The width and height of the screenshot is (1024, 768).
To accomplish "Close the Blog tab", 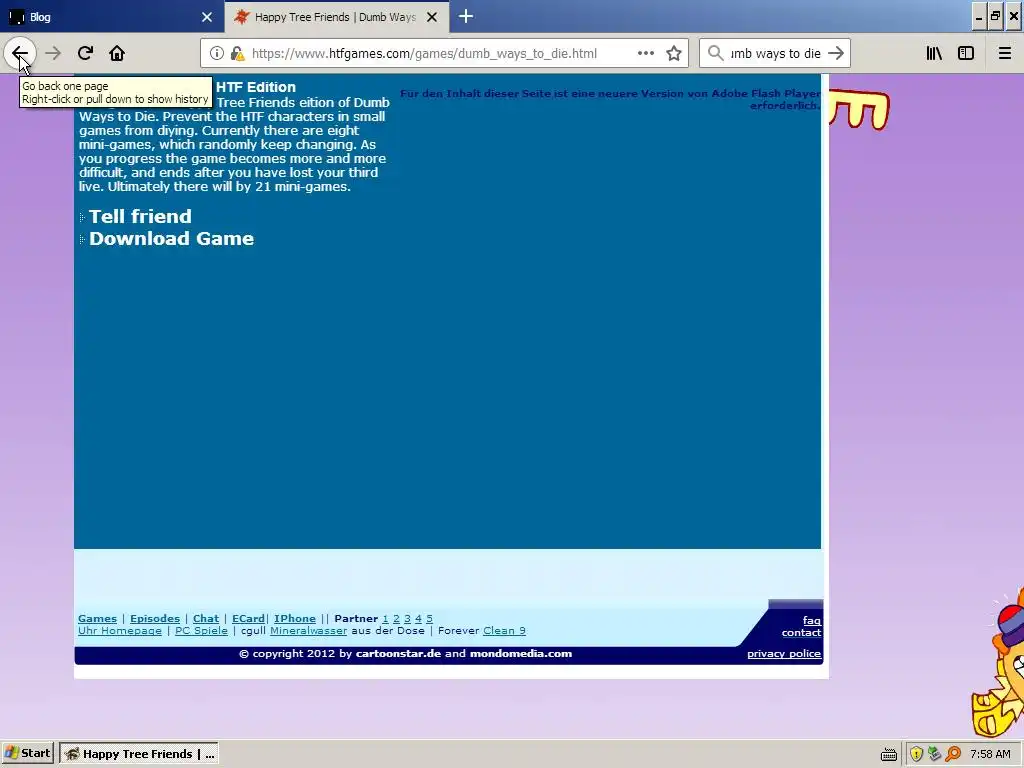I will point(207,17).
